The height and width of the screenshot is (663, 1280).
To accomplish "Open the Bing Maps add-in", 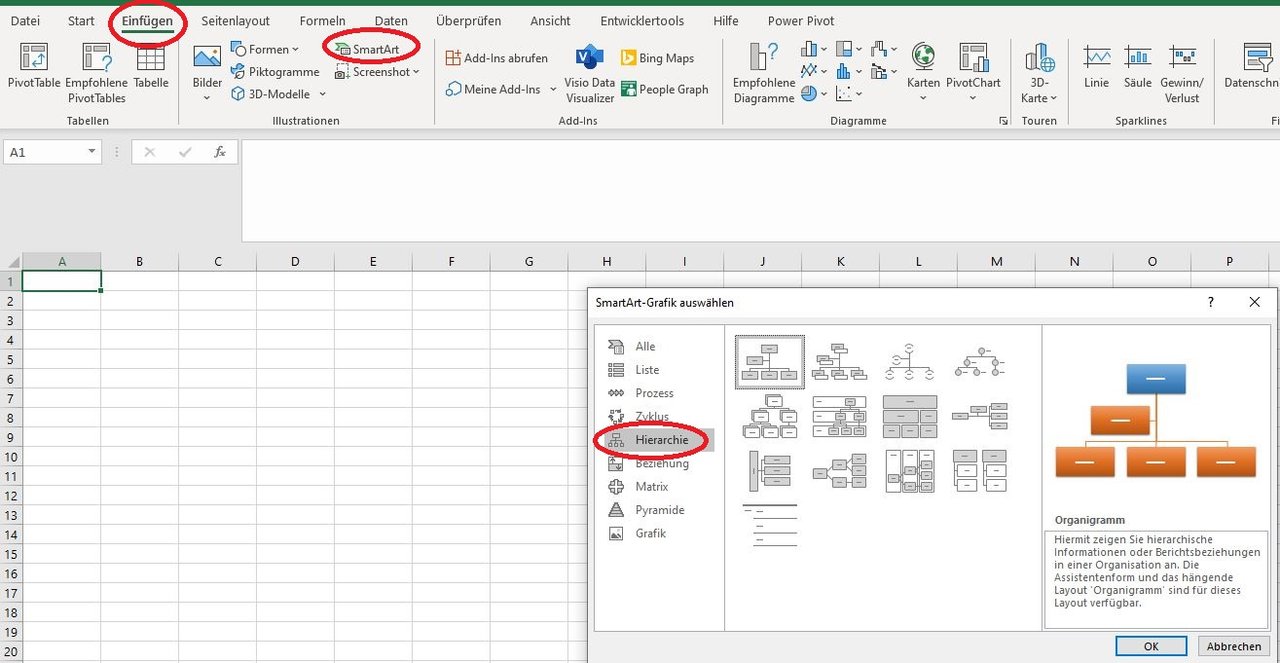I will (660, 58).
